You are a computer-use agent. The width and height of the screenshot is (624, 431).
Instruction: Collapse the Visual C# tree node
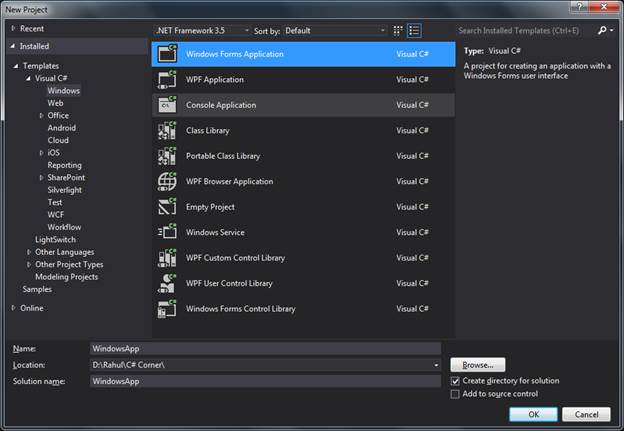point(28,78)
